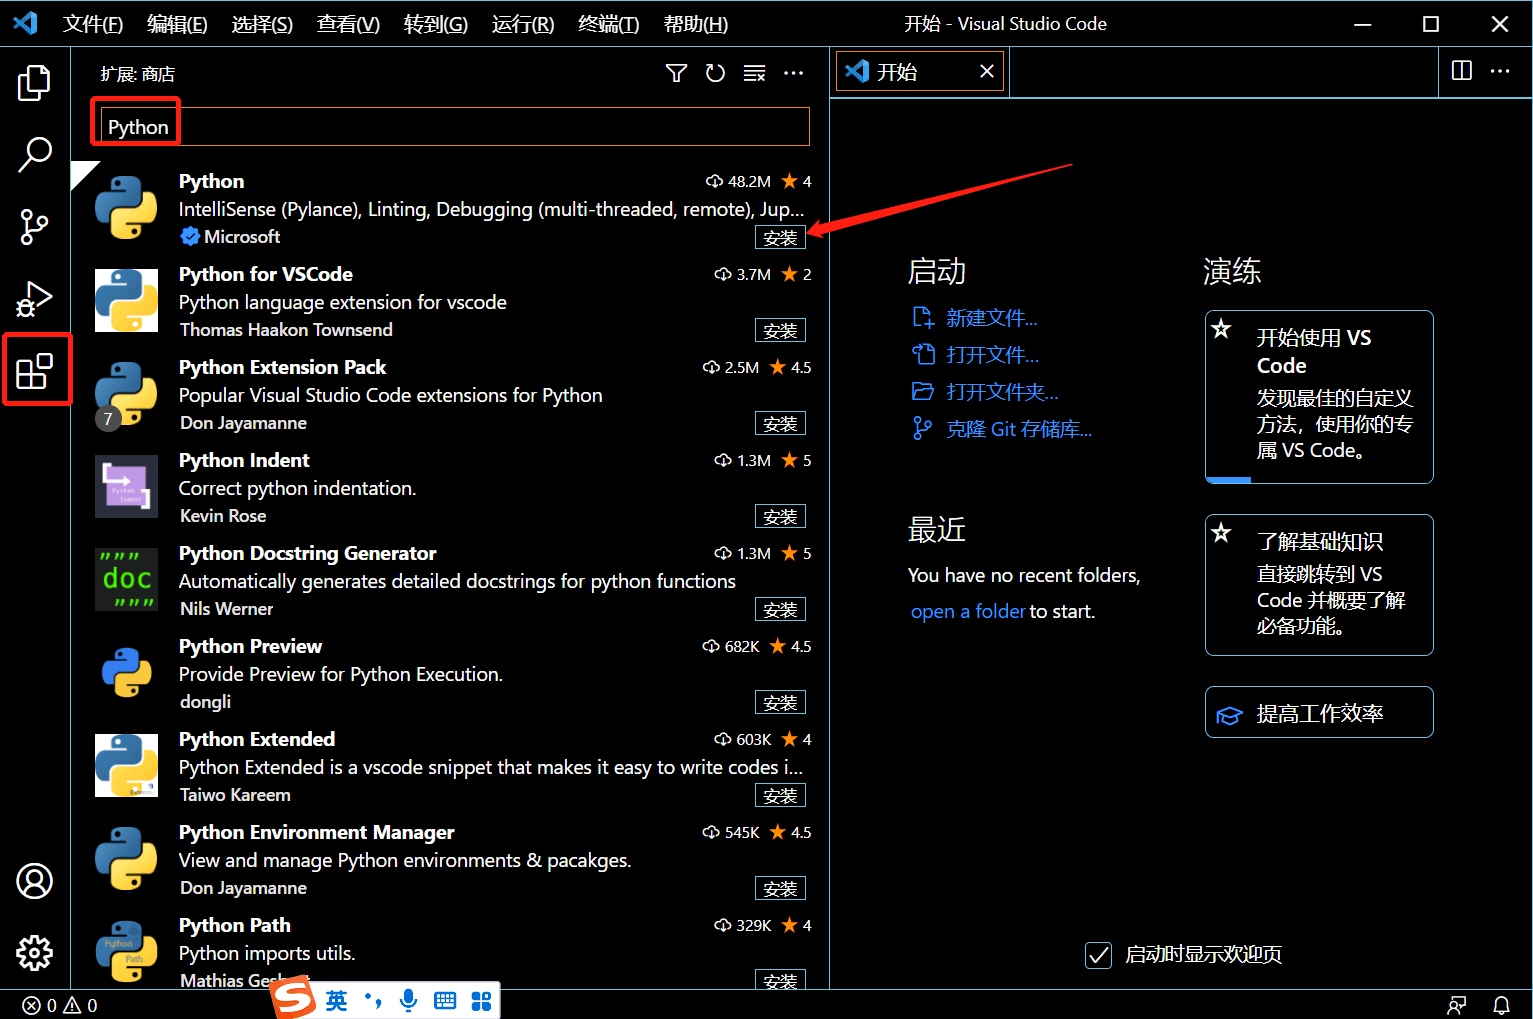1533x1019 pixels.
Task: Open extensions panel more actions menu
Action: [794, 73]
